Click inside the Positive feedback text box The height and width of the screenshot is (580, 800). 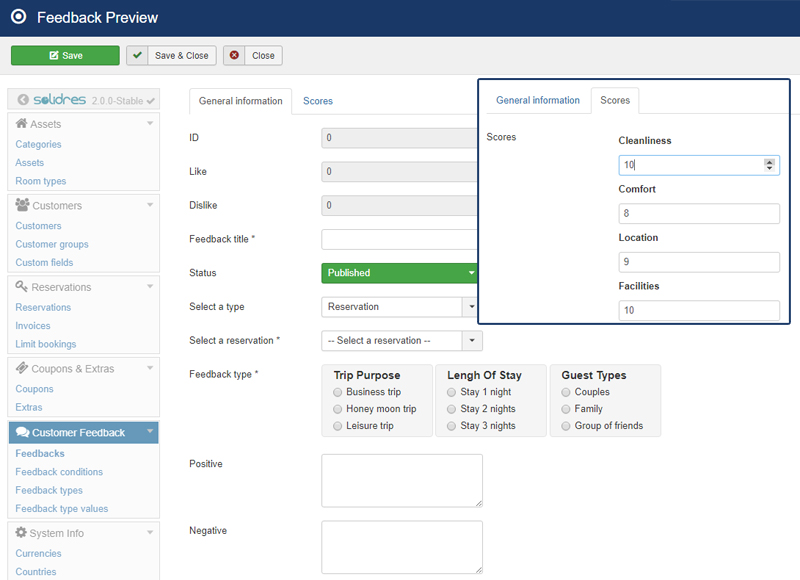tap(400, 480)
